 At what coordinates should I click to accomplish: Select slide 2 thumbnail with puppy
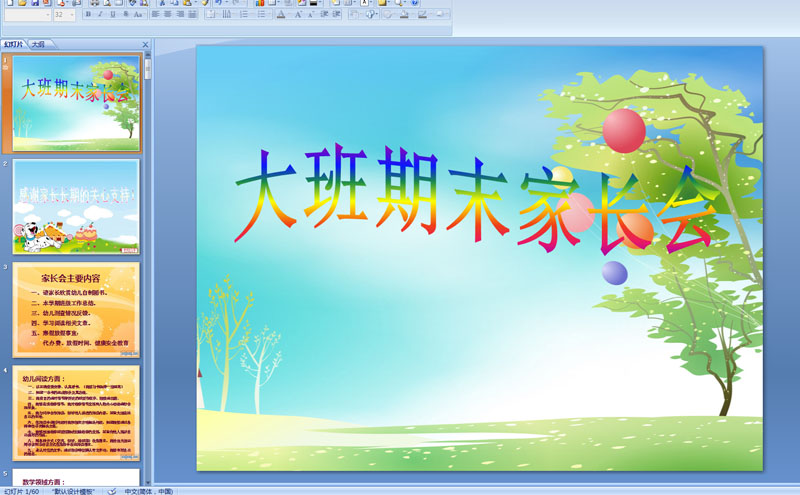point(76,207)
